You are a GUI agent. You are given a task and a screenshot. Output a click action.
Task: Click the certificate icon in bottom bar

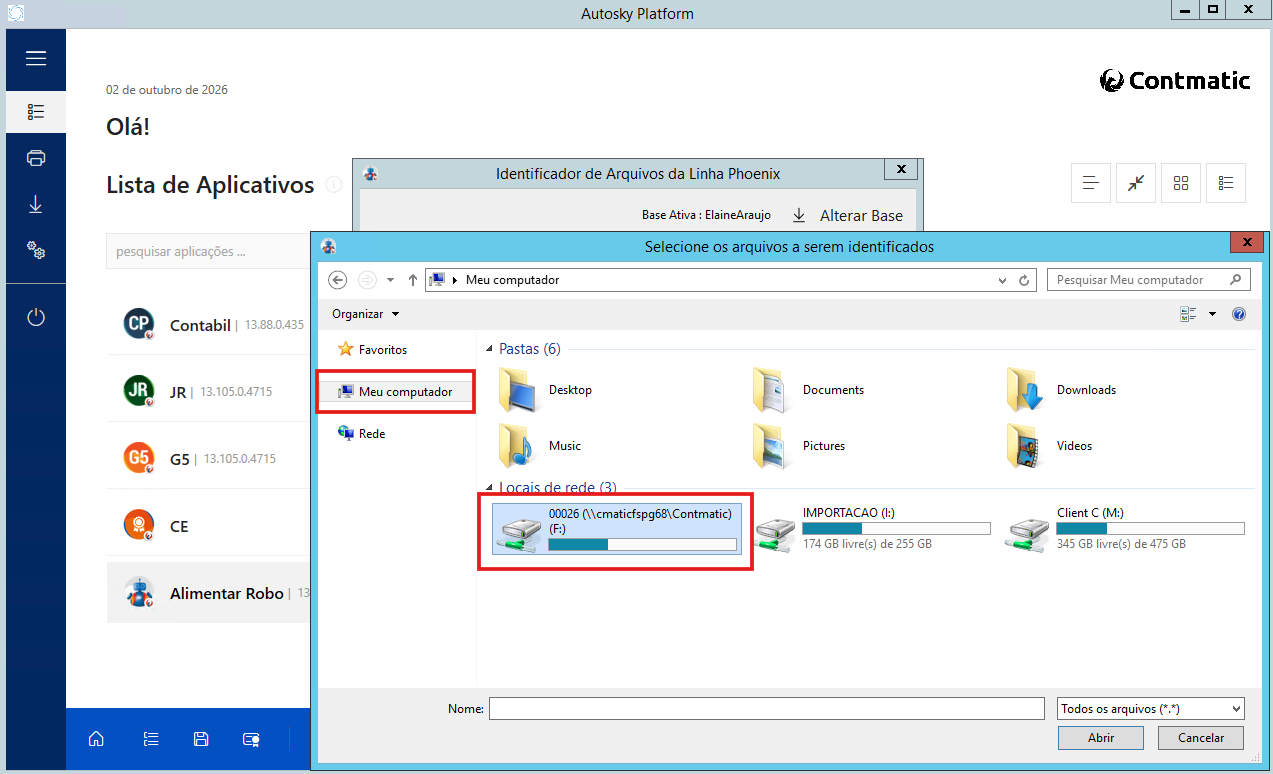[252, 739]
